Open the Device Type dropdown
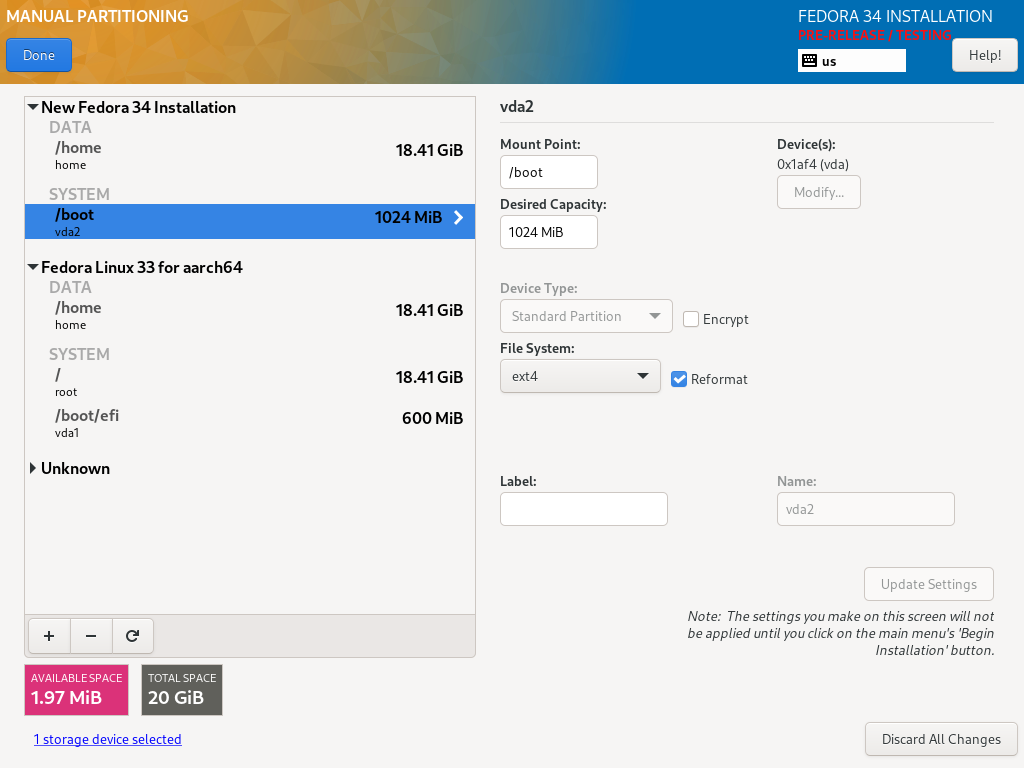Screen dimensions: 1024x768 [586, 316]
